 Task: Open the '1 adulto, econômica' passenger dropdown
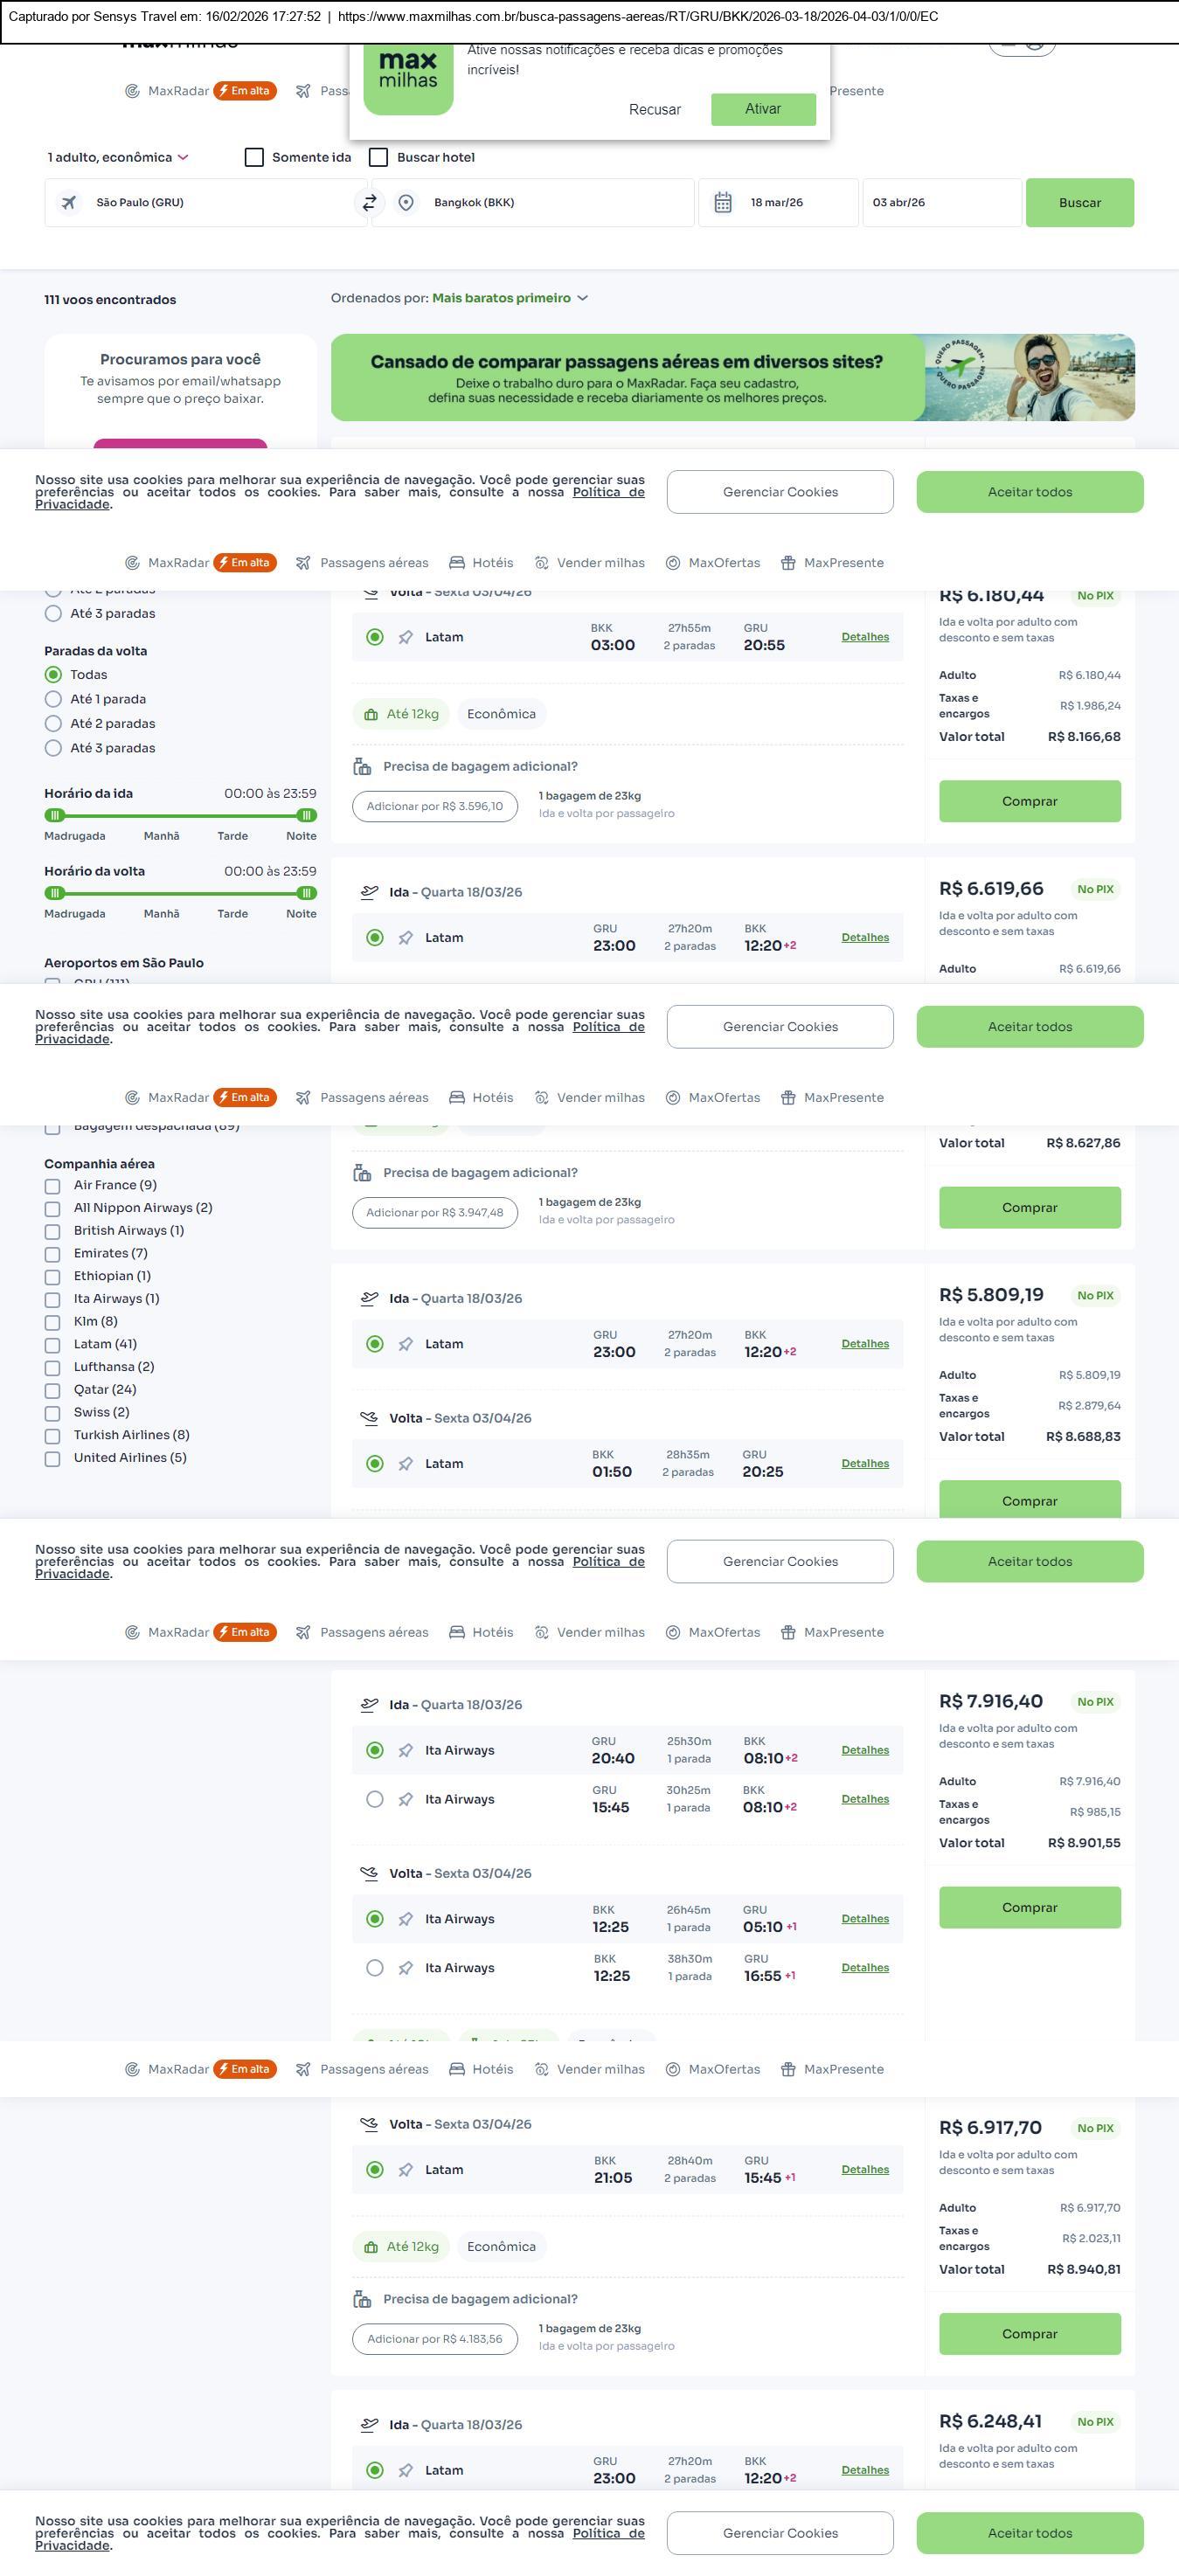click(x=118, y=158)
